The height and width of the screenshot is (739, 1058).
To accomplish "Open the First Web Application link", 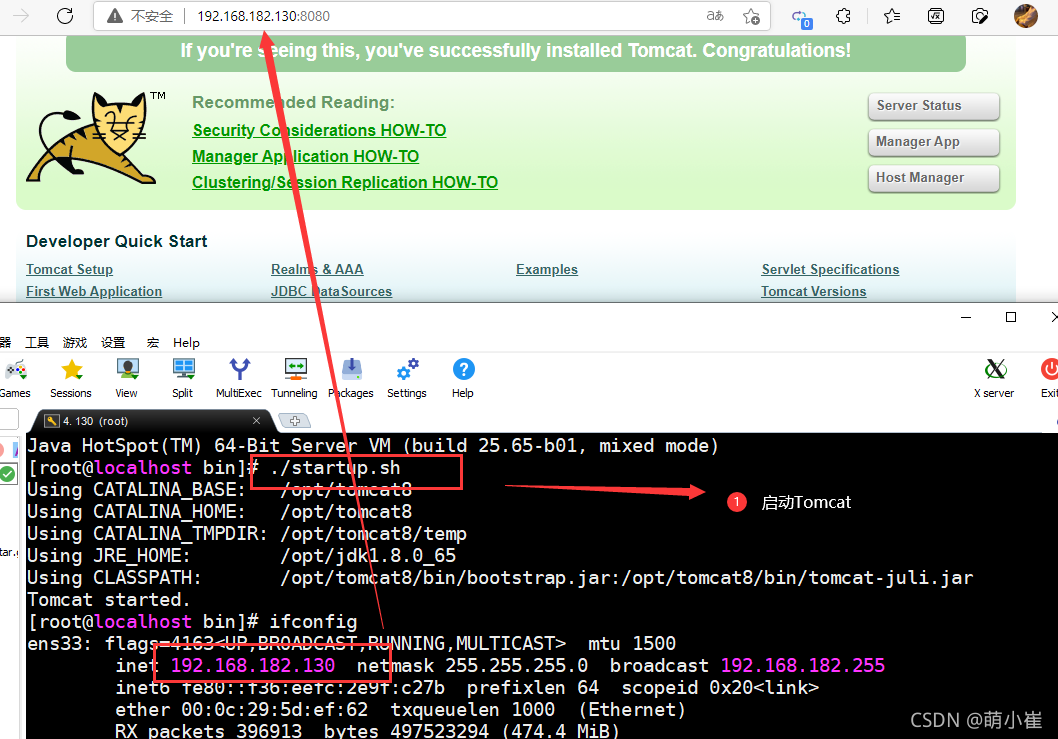I will (94, 292).
